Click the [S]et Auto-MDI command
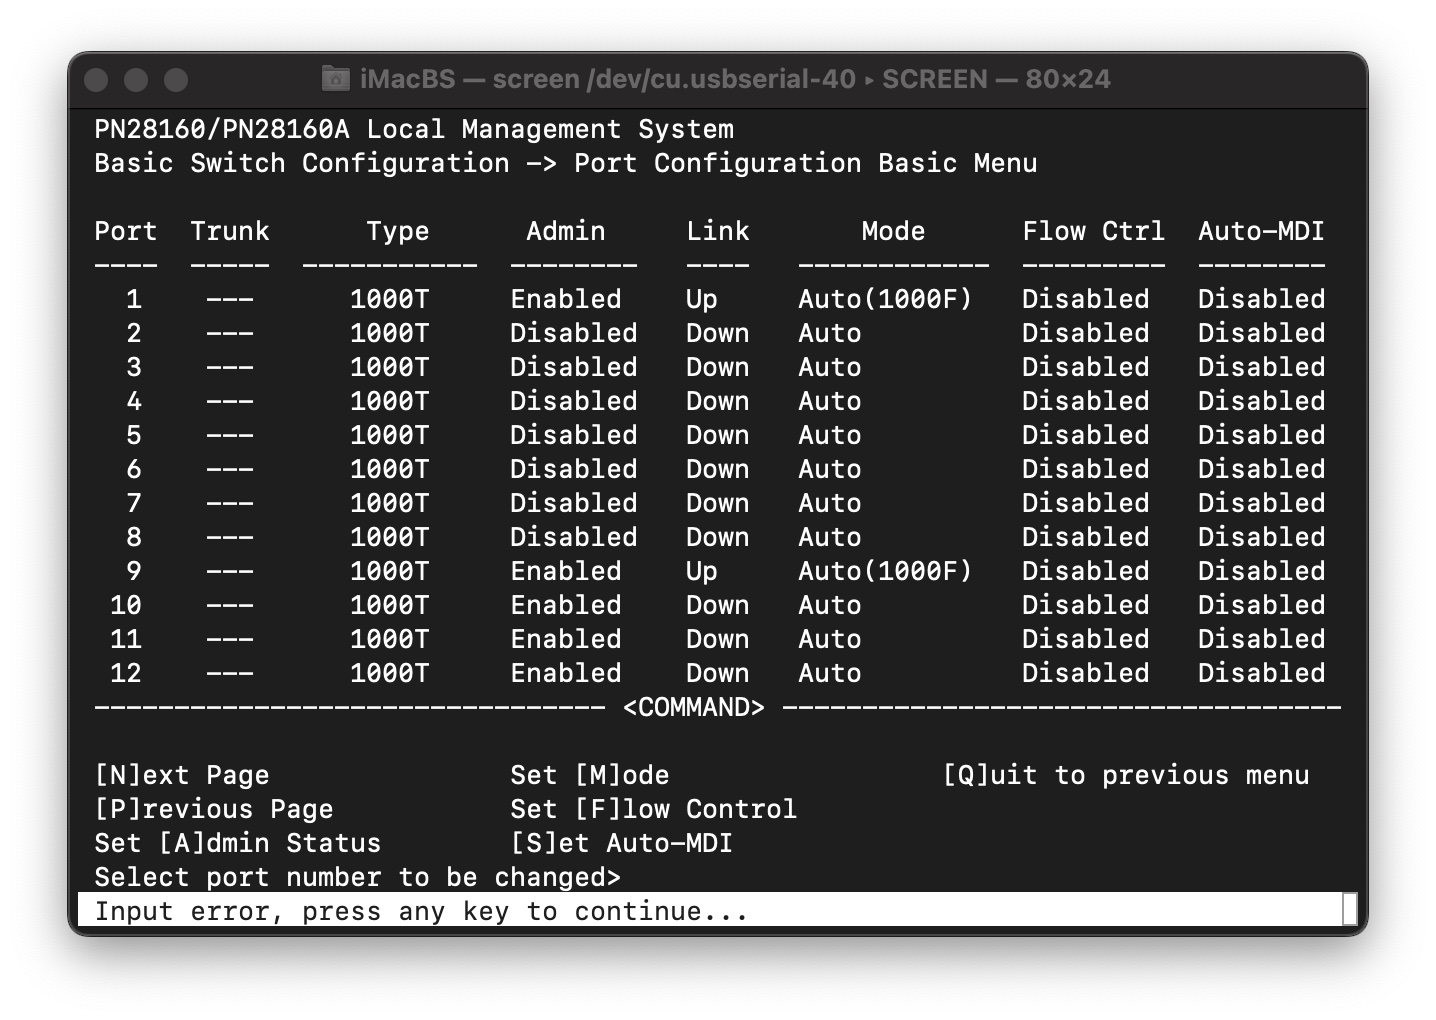 (622, 843)
